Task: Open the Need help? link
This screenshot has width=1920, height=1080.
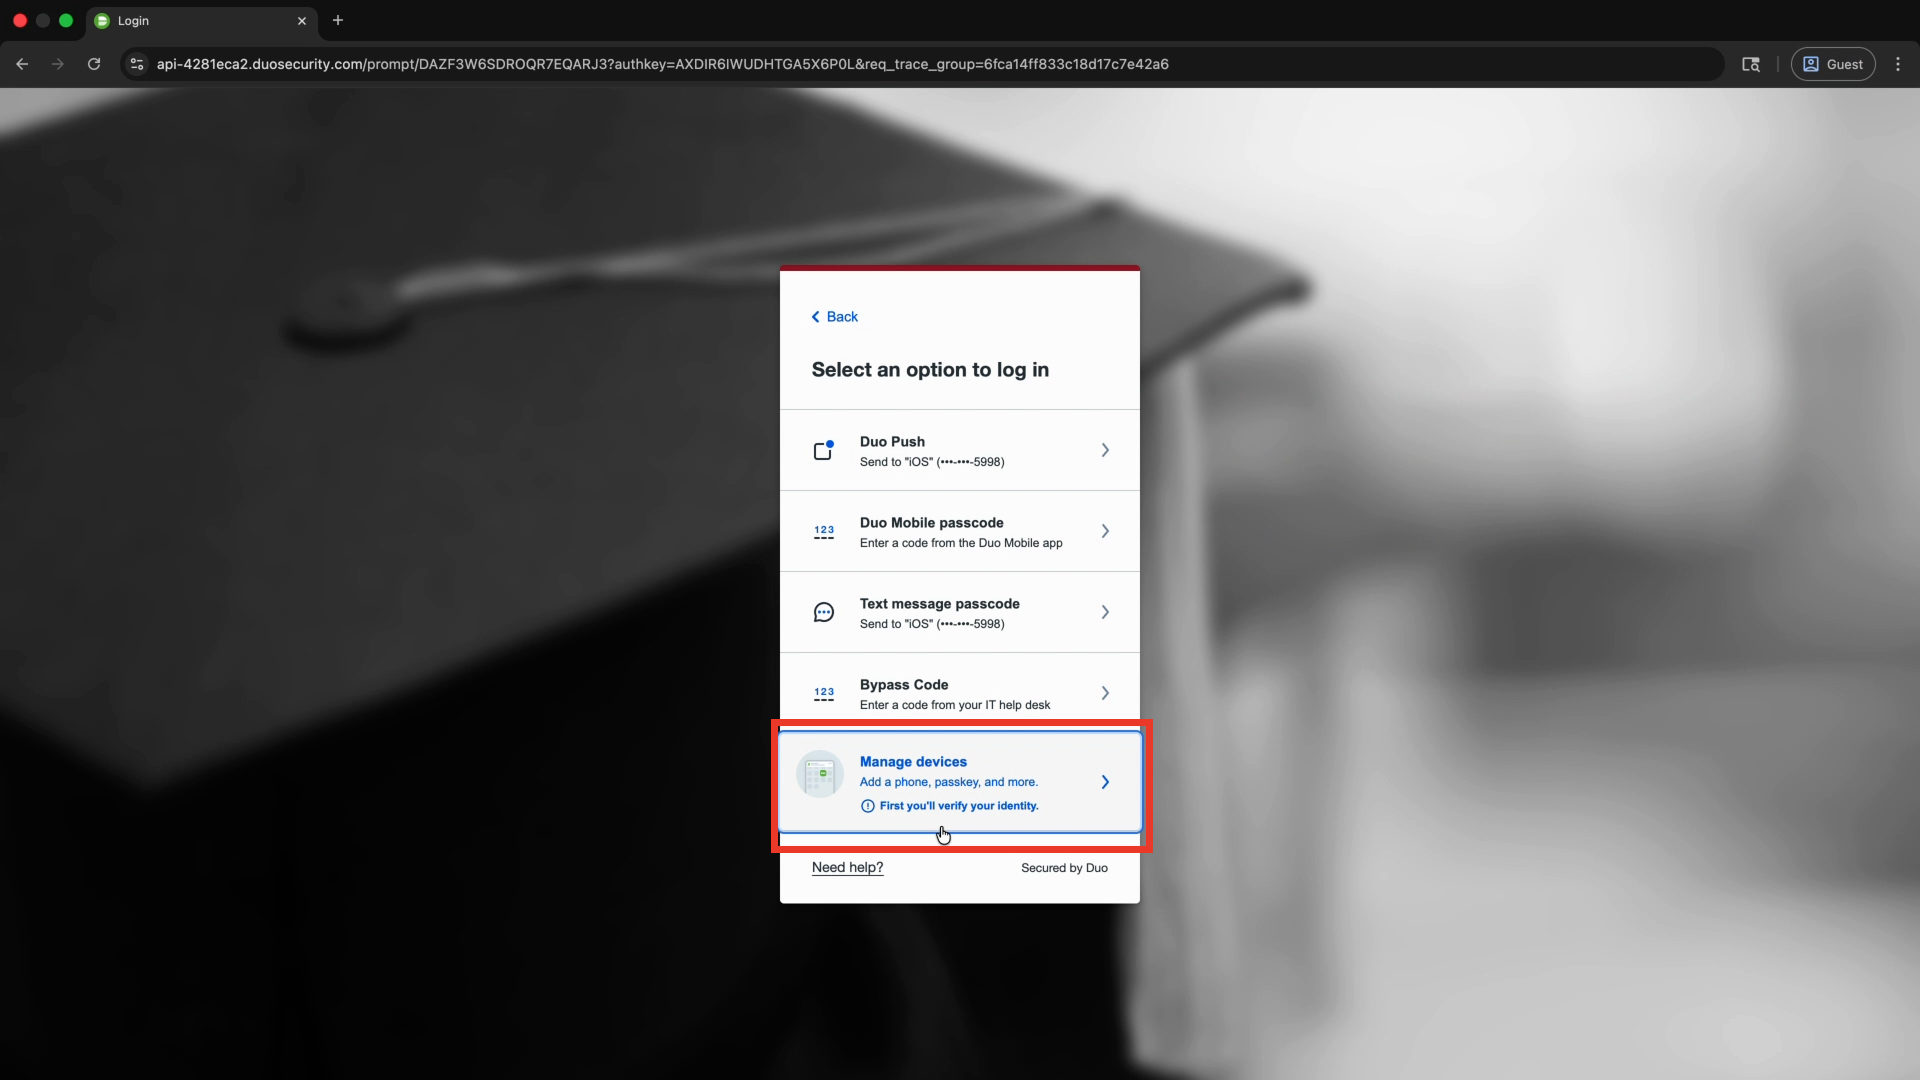Action: [847, 868]
